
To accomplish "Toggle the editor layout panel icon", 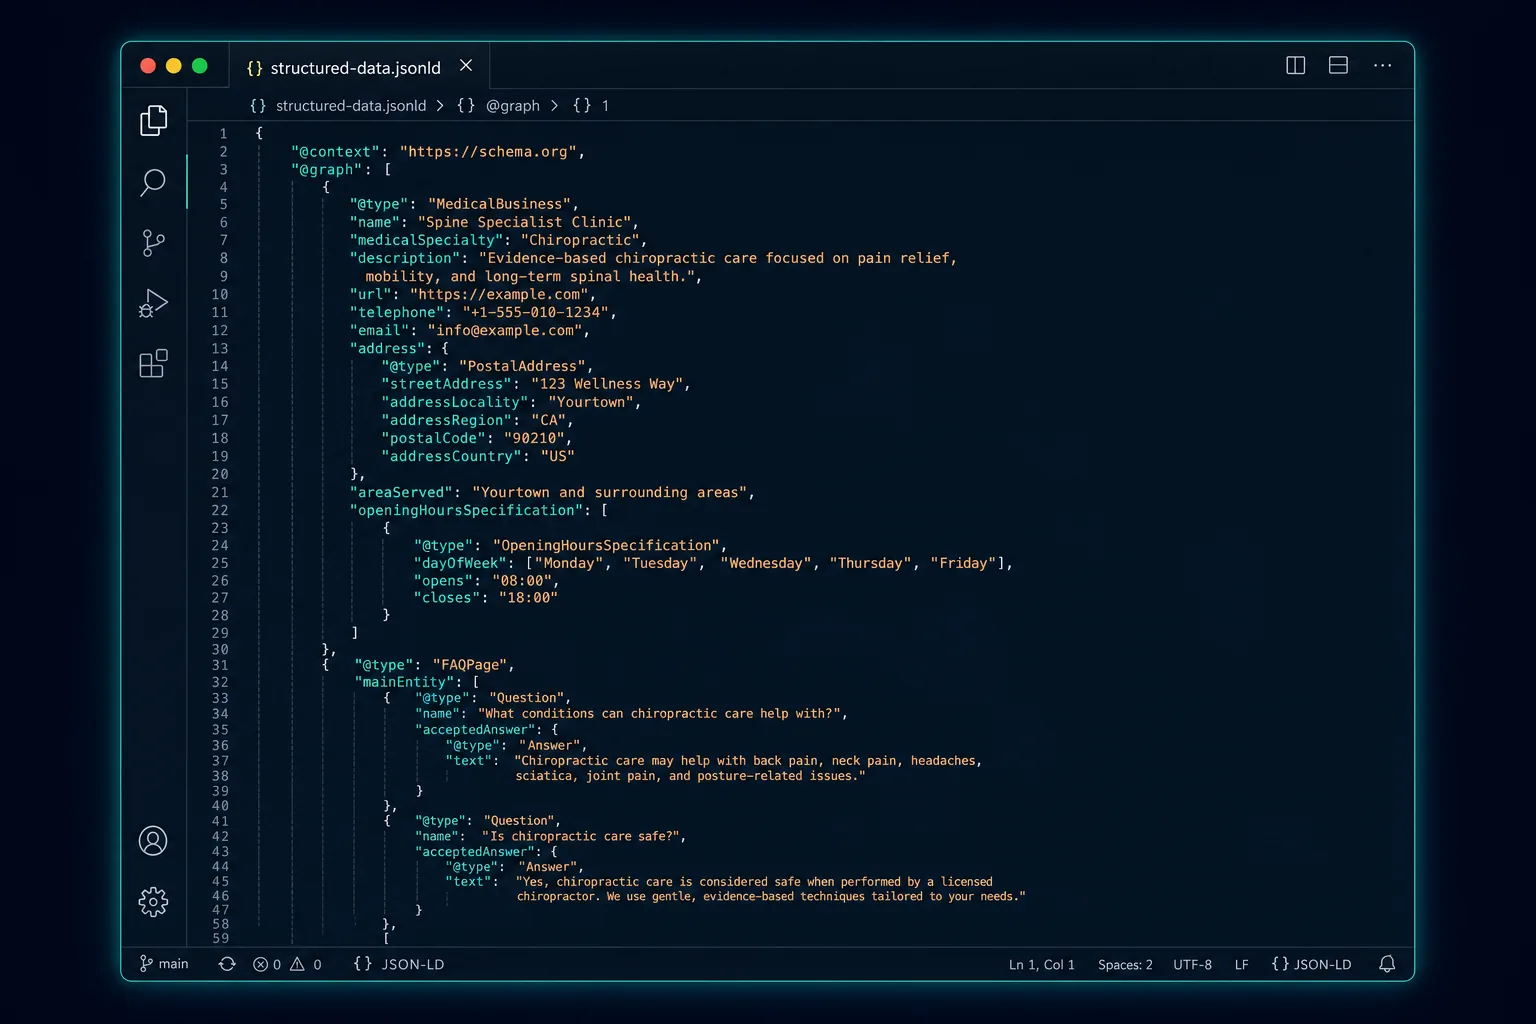I will (1338, 66).
